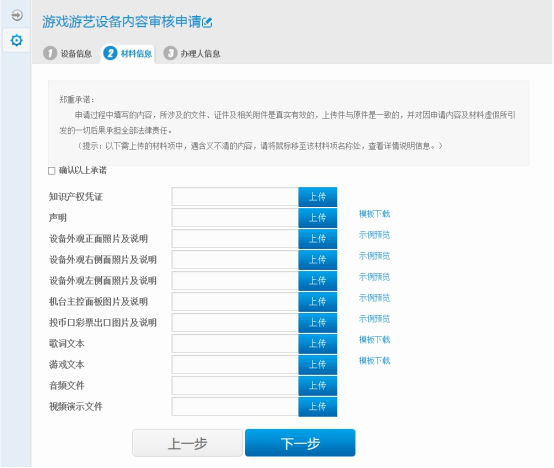This screenshot has height=468, width=554.
Task: Download template for 歌词文本
Action: [x=374, y=340]
